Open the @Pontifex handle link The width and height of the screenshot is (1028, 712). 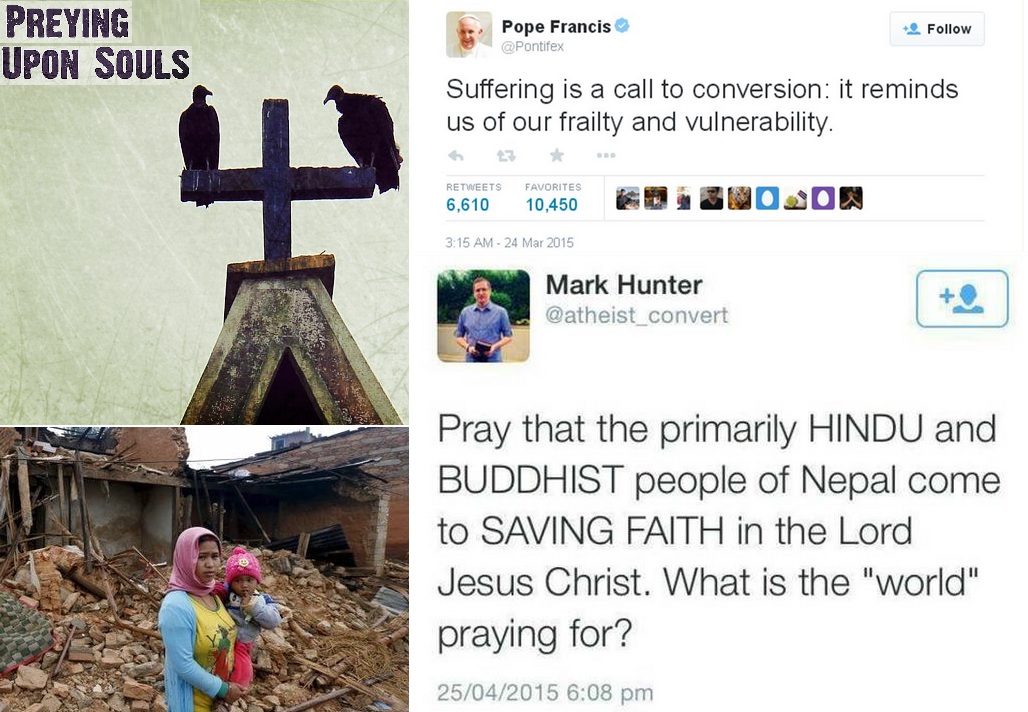coord(532,47)
